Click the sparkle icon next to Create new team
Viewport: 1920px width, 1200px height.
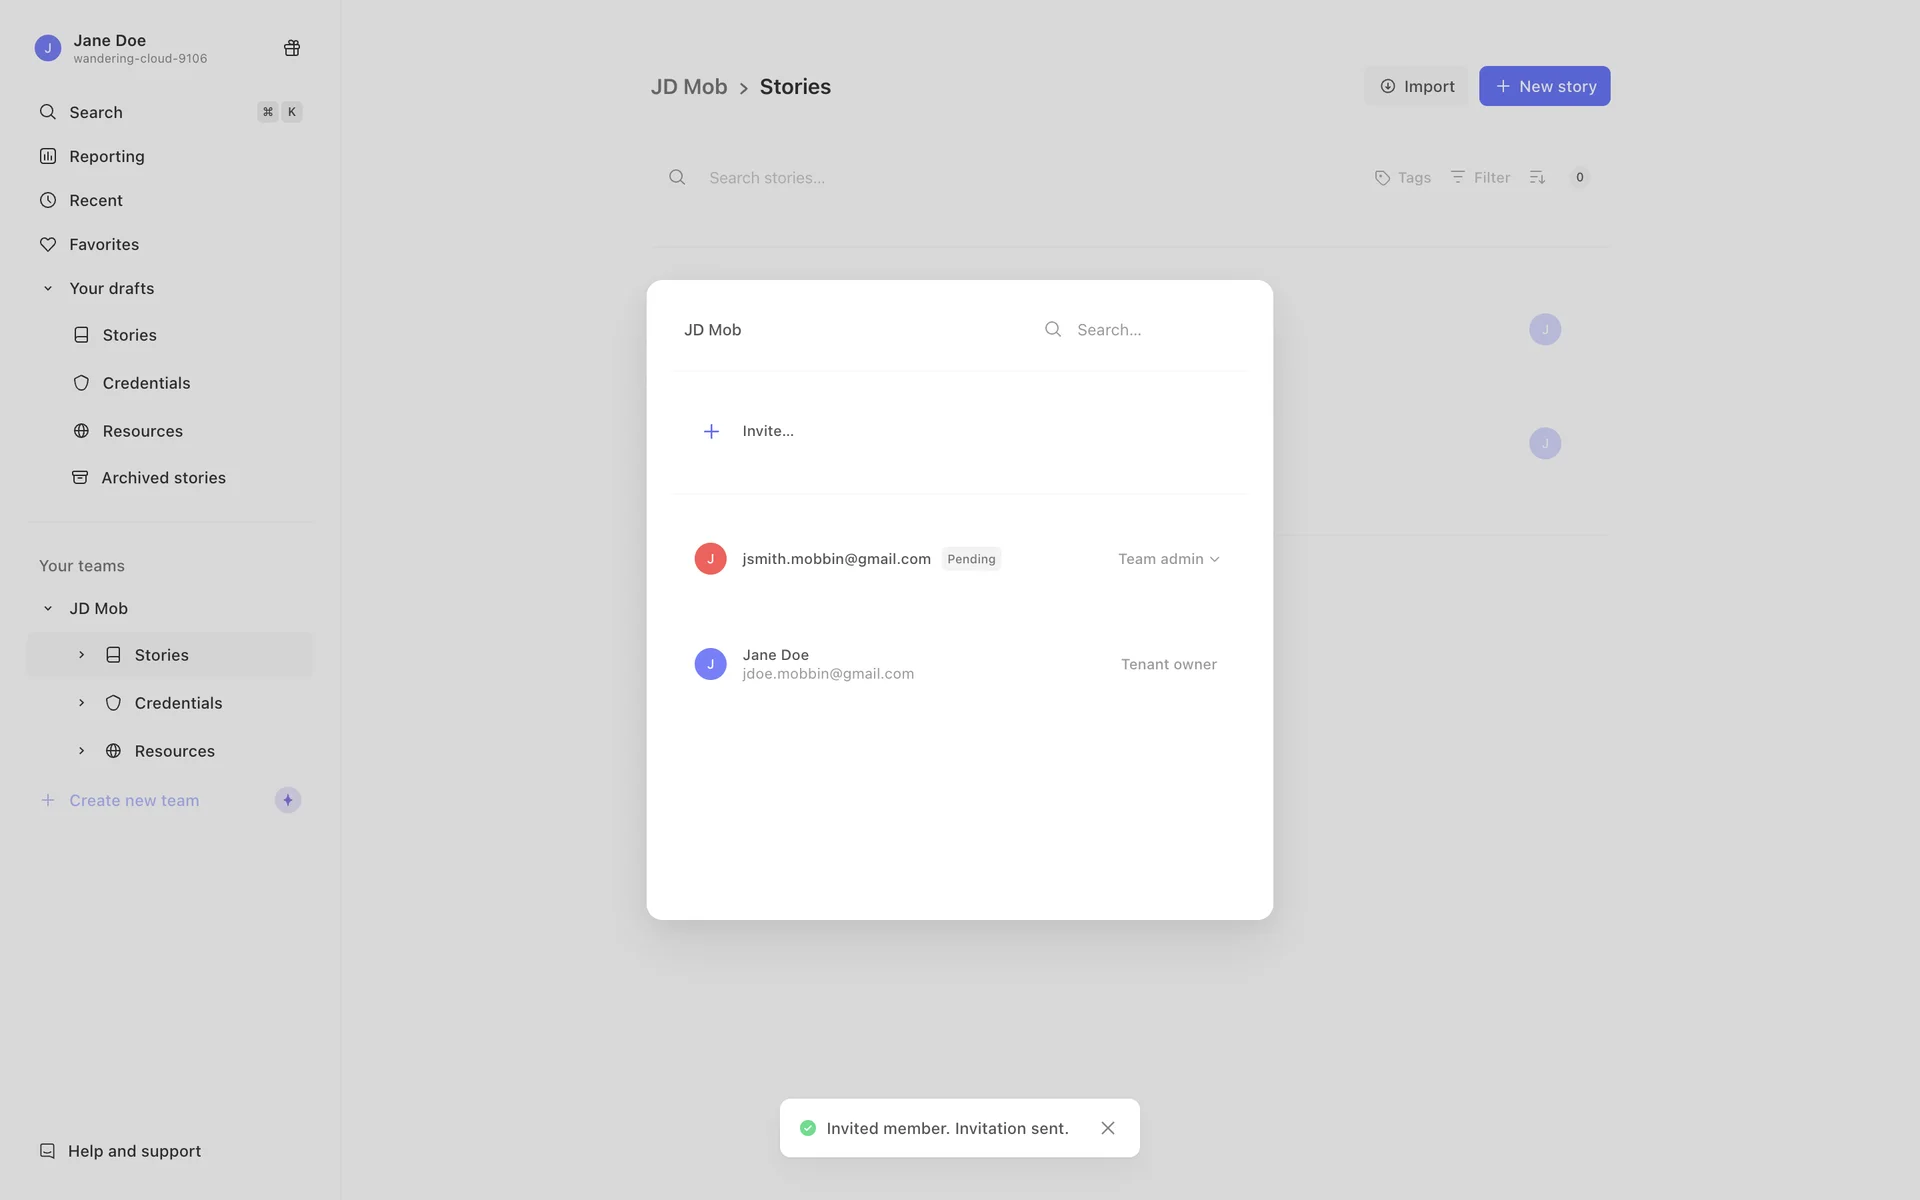(288, 800)
